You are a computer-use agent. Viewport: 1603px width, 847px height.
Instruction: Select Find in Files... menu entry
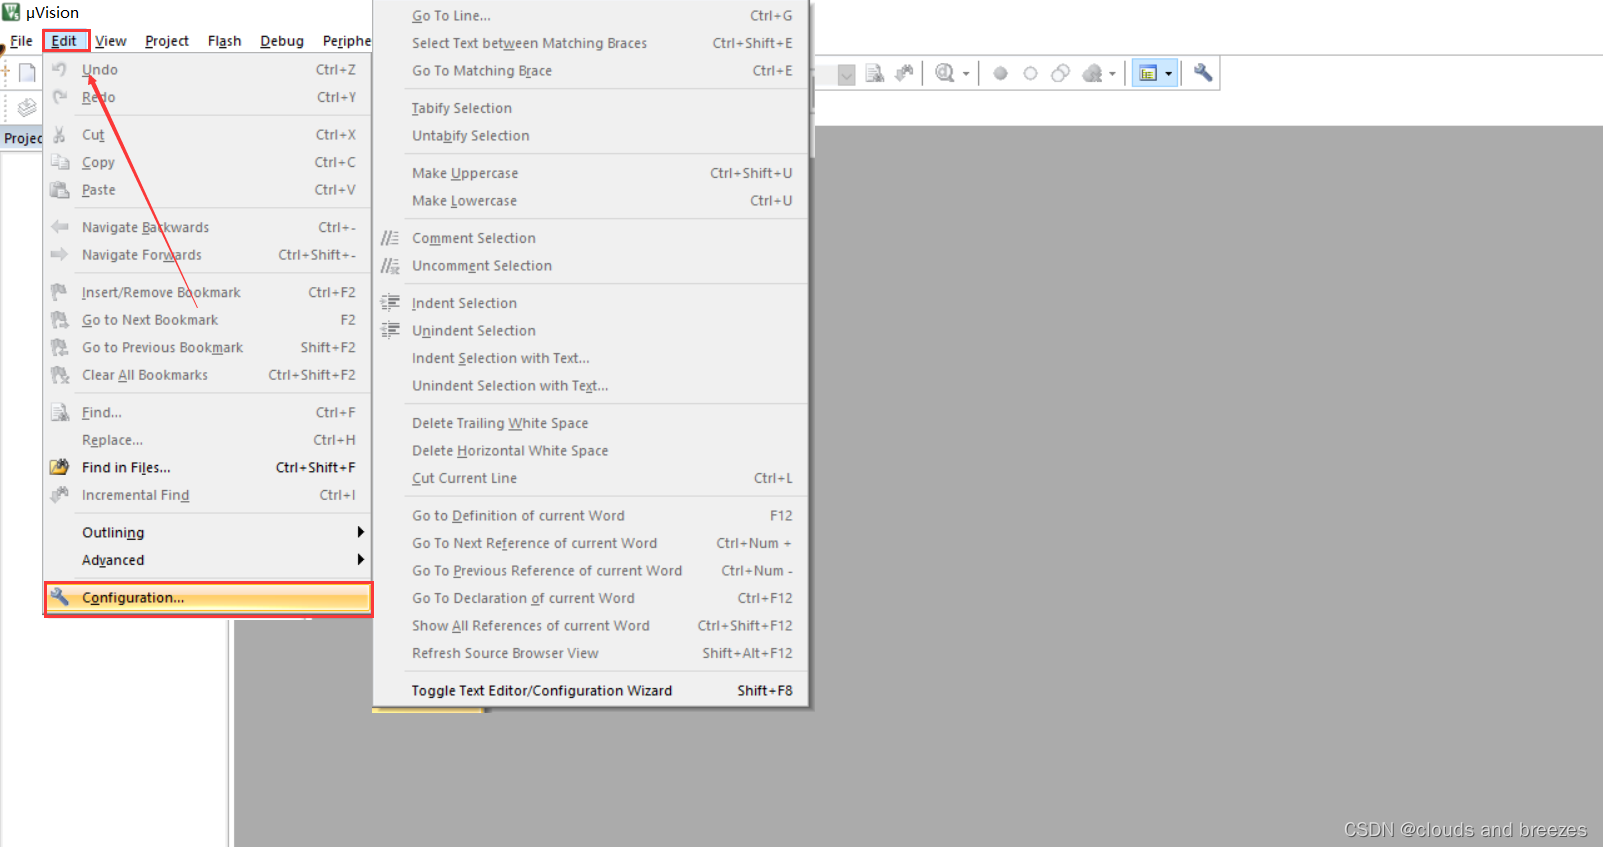click(x=208, y=467)
